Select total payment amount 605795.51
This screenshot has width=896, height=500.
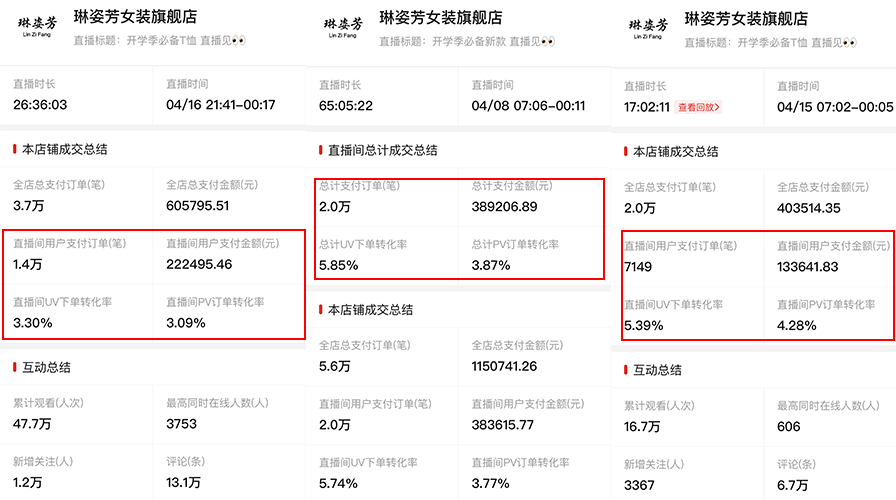point(198,206)
